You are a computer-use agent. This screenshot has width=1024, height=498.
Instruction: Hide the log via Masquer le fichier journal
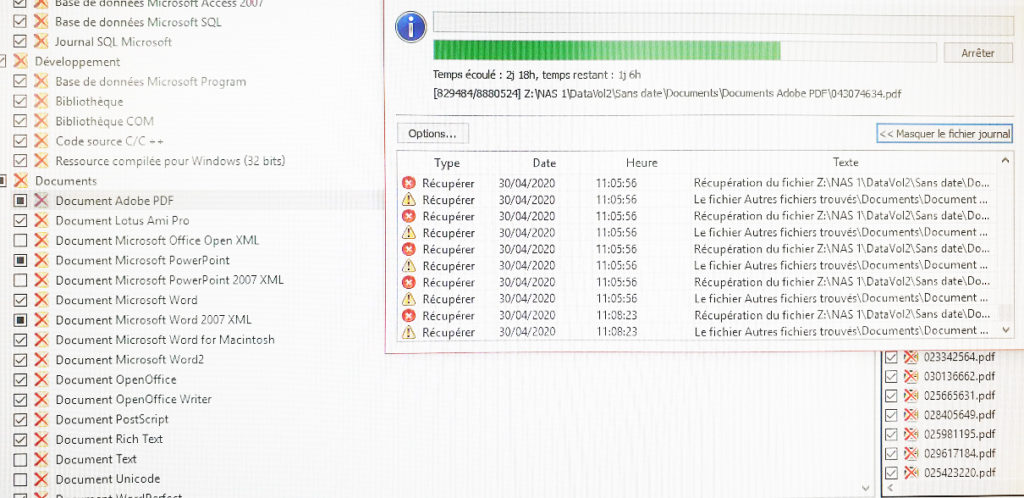click(944, 133)
